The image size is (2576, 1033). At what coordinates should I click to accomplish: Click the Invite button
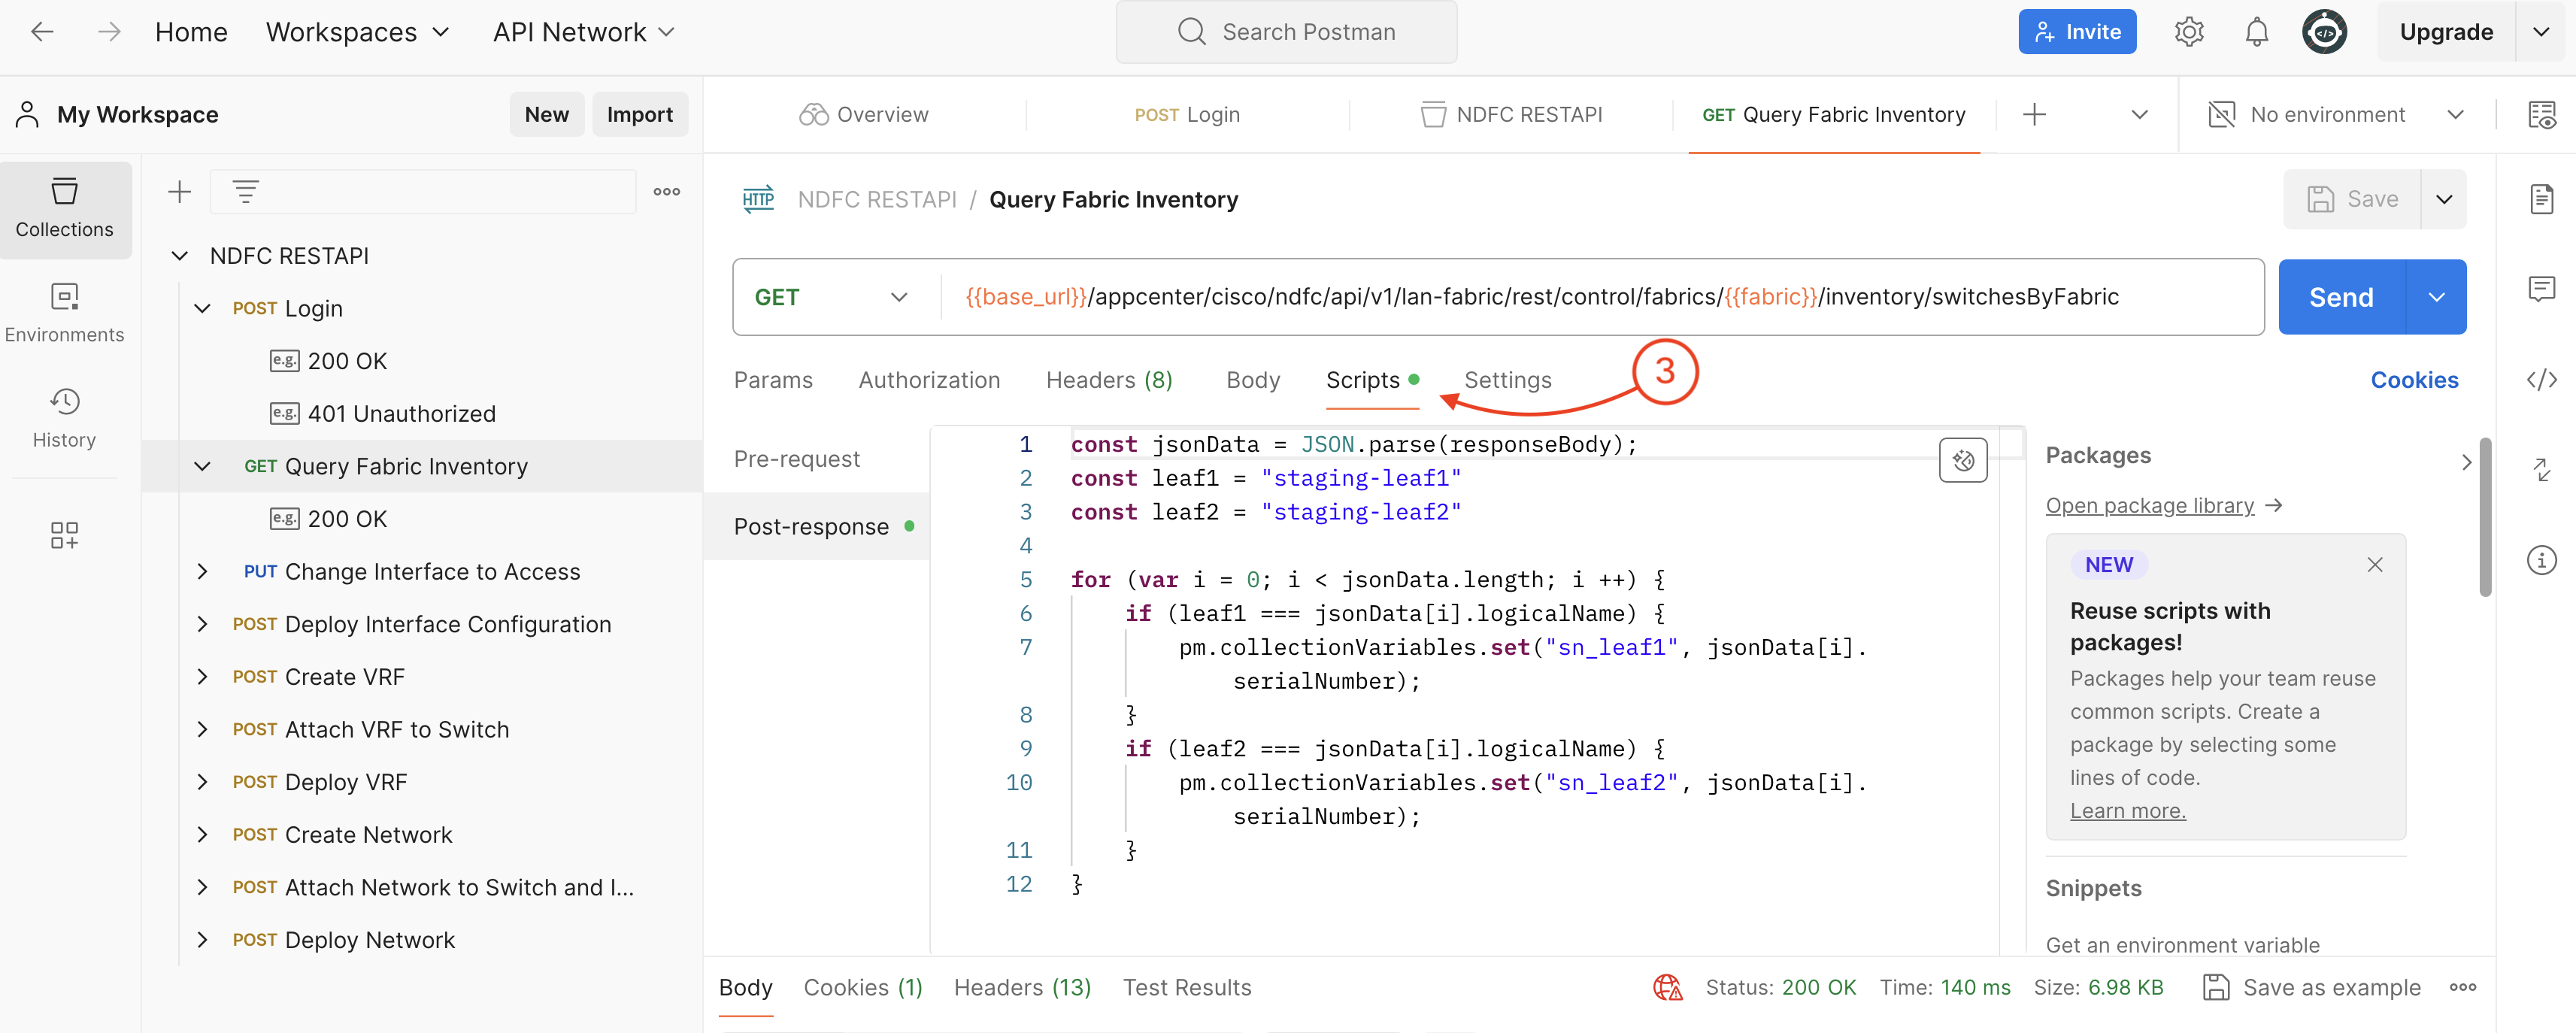(x=2077, y=32)
